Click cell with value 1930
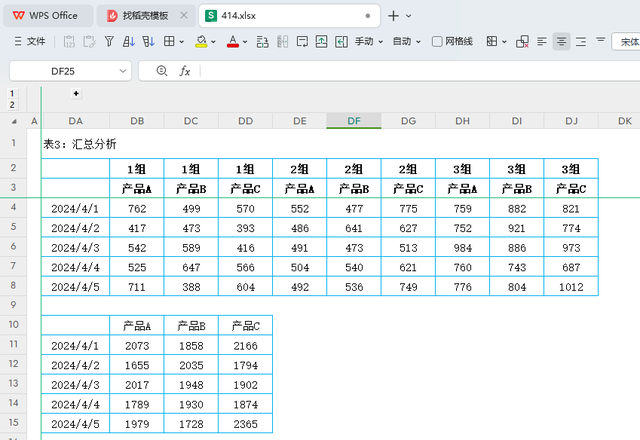The height and width of the screenshot is (440, 640). (x=191, y=404)
